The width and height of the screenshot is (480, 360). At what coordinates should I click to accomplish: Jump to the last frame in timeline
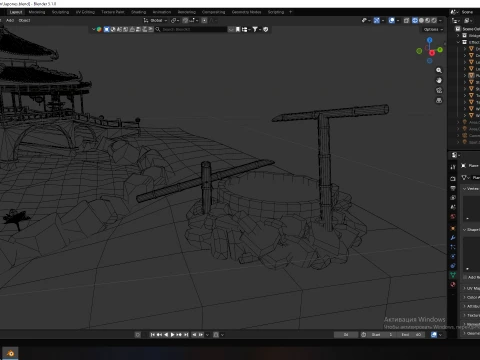pos(186,335)
